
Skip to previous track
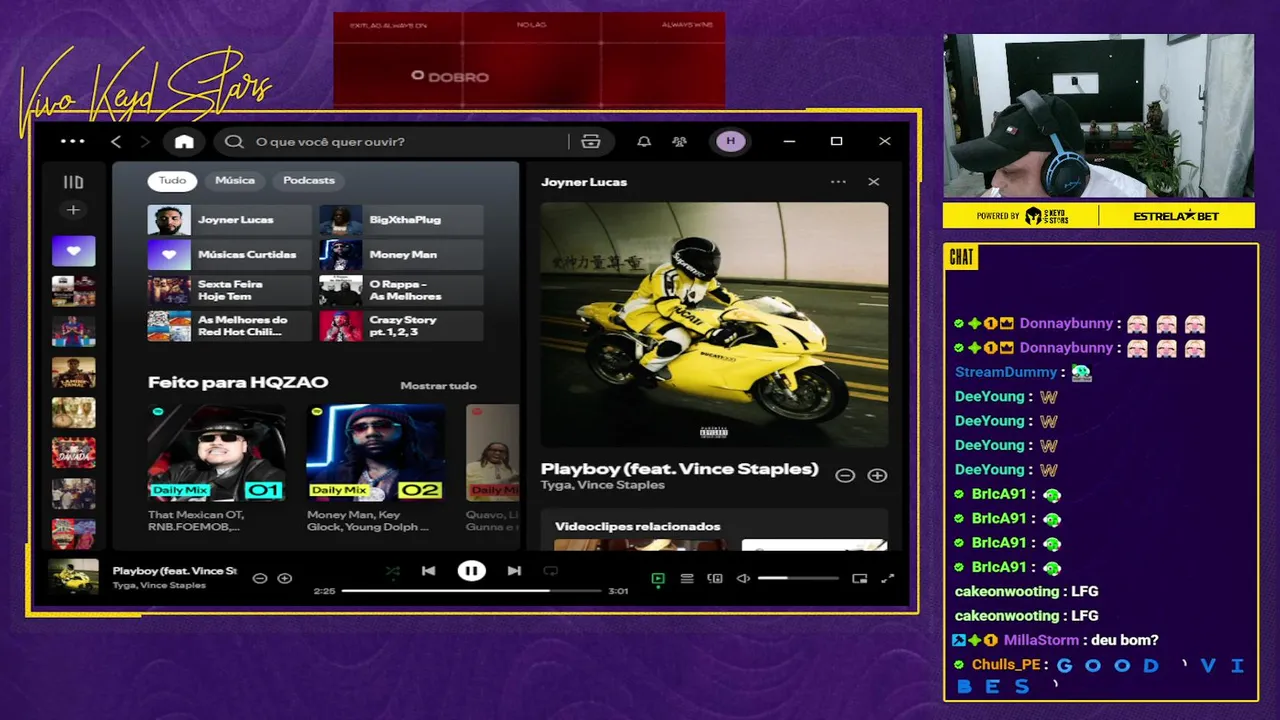(428, 571)
